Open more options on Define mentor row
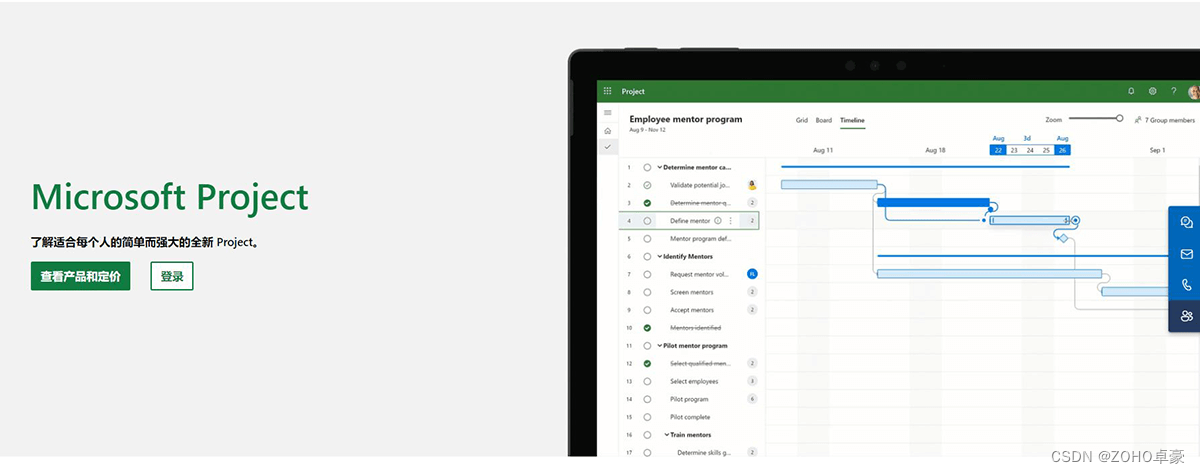 731,221
